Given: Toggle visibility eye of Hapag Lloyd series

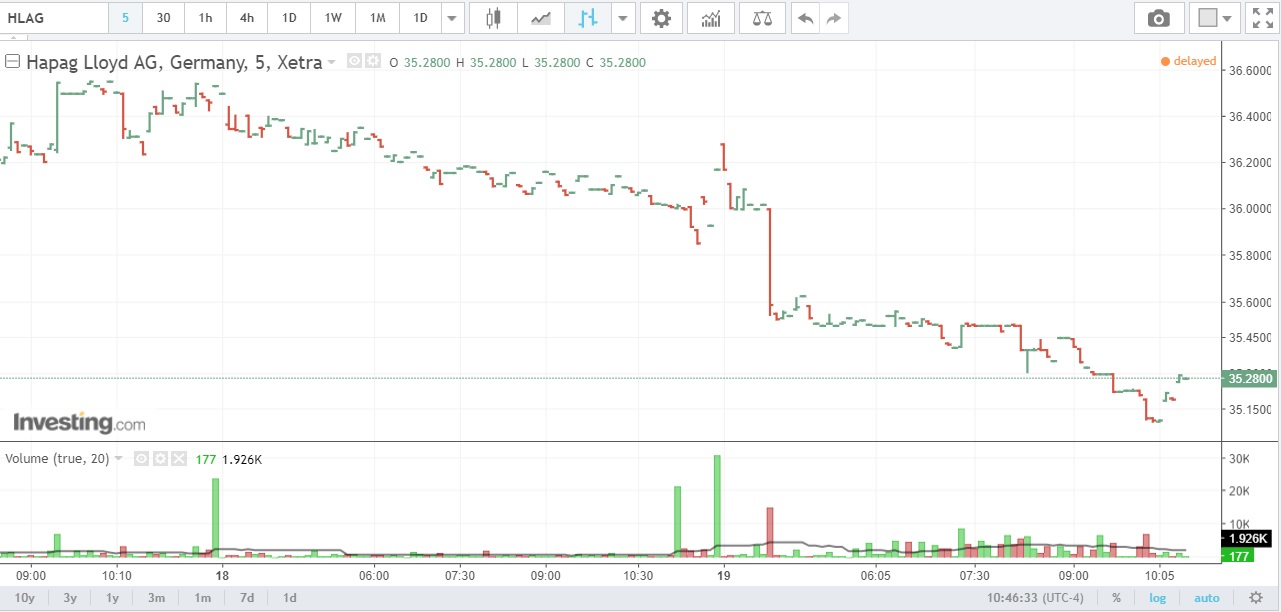Looking at the screenshot, I should point(354,61).
